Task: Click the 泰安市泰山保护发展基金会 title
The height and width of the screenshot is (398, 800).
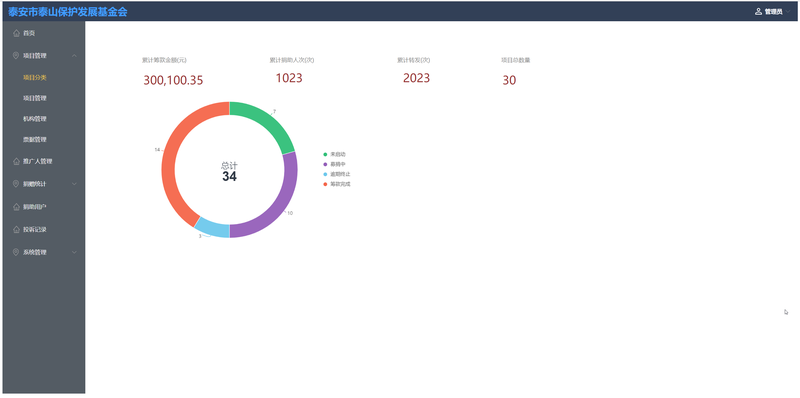Action: click(67, 12)
